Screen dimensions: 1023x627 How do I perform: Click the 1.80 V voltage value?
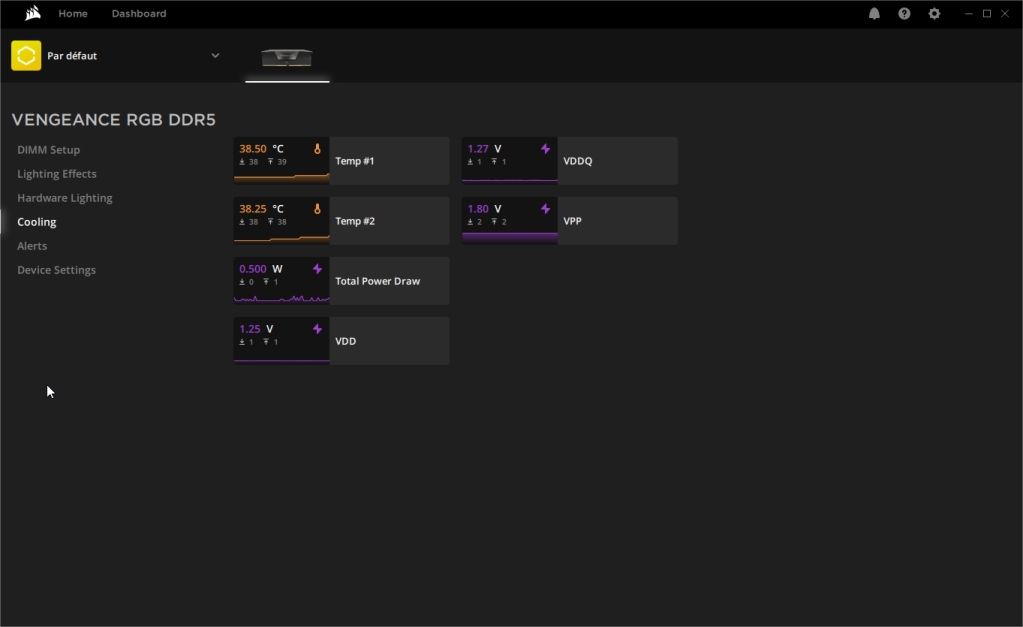click(485, 209)
